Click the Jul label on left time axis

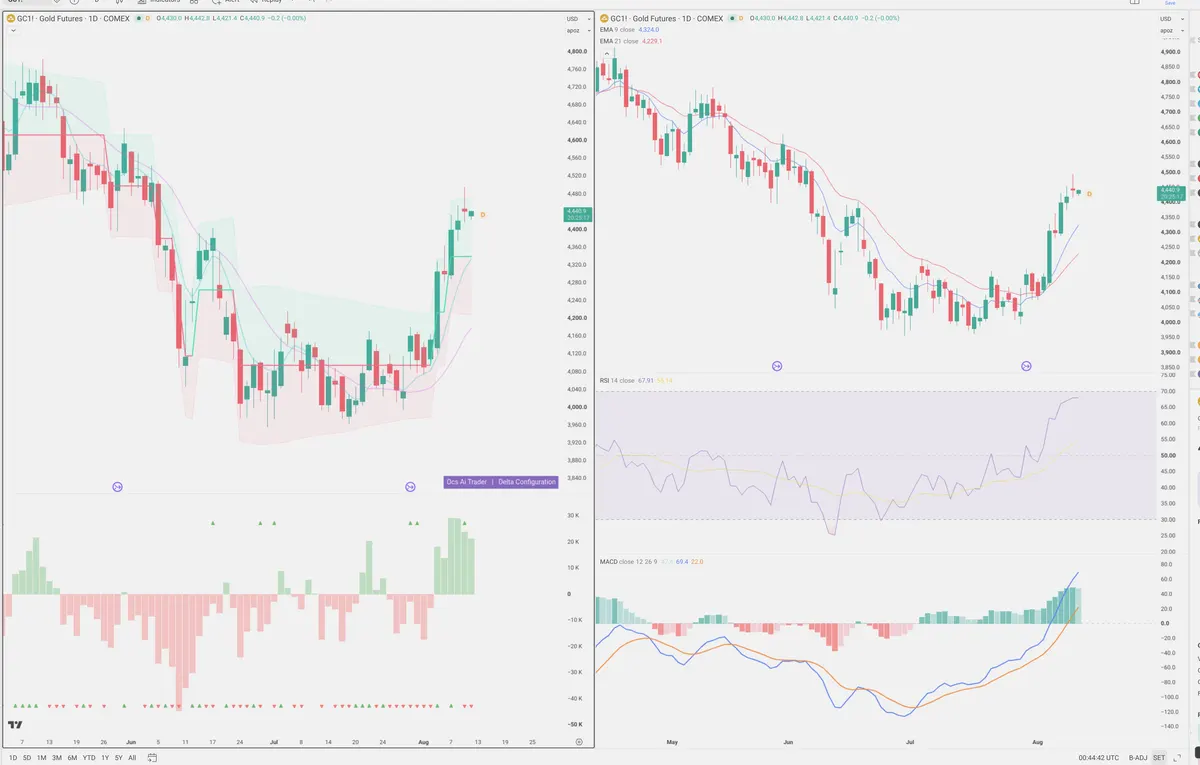pyautogui.click(x=274, y=742)
